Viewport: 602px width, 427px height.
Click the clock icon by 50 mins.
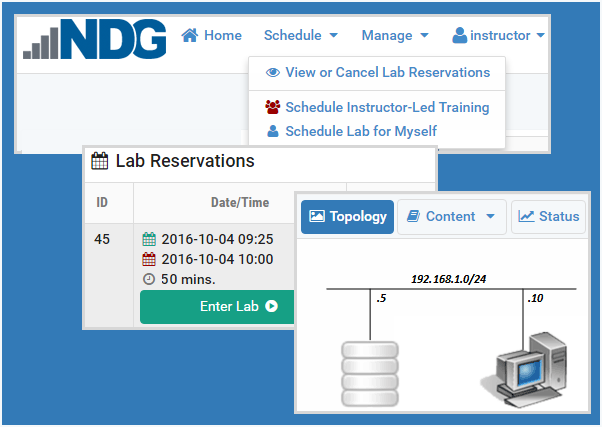pyautogui.click(x=149, y=279)
